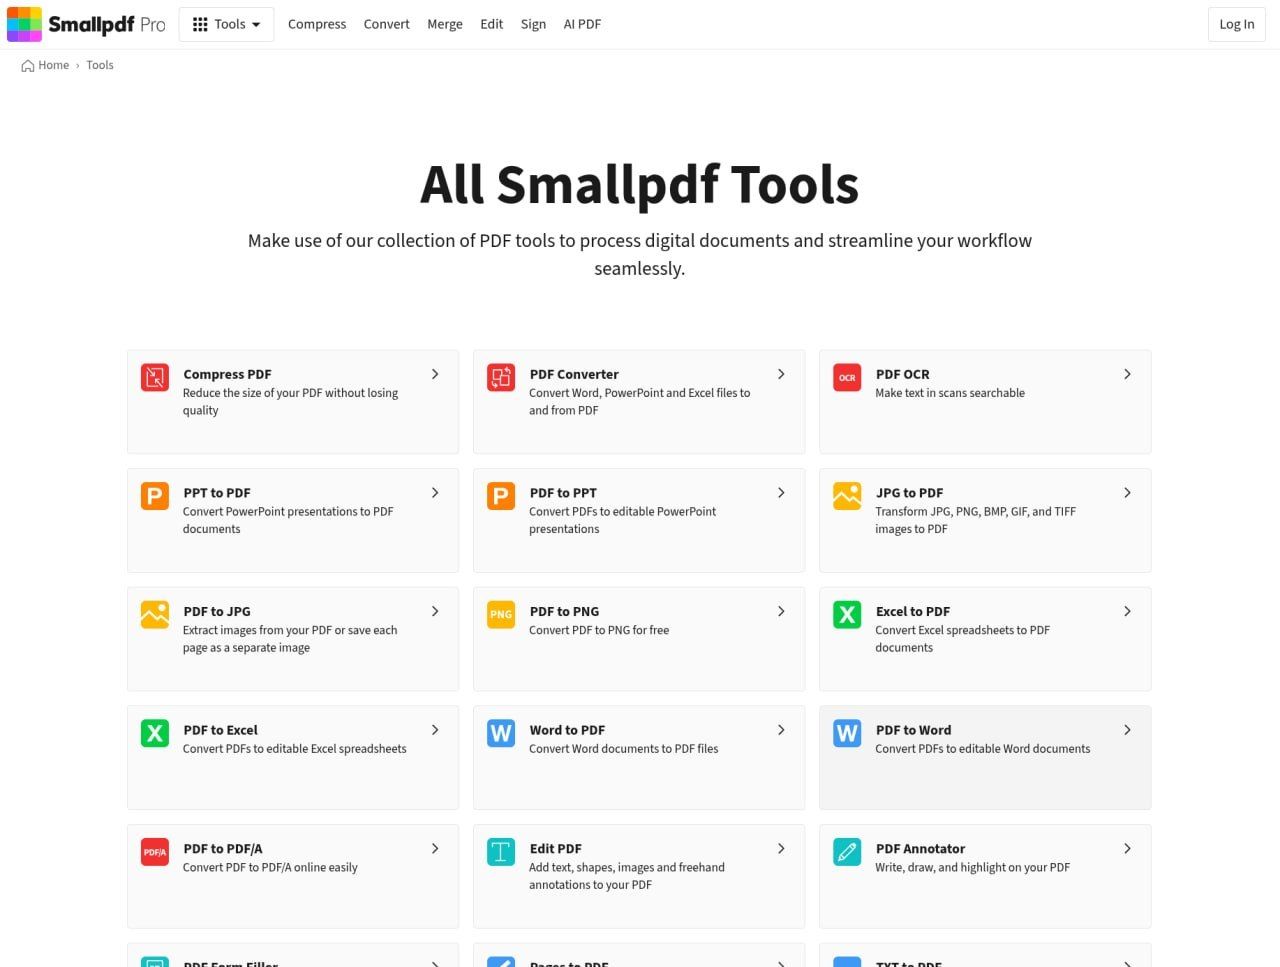
Task: Click the PDF to Excel title
Action: 220,730
